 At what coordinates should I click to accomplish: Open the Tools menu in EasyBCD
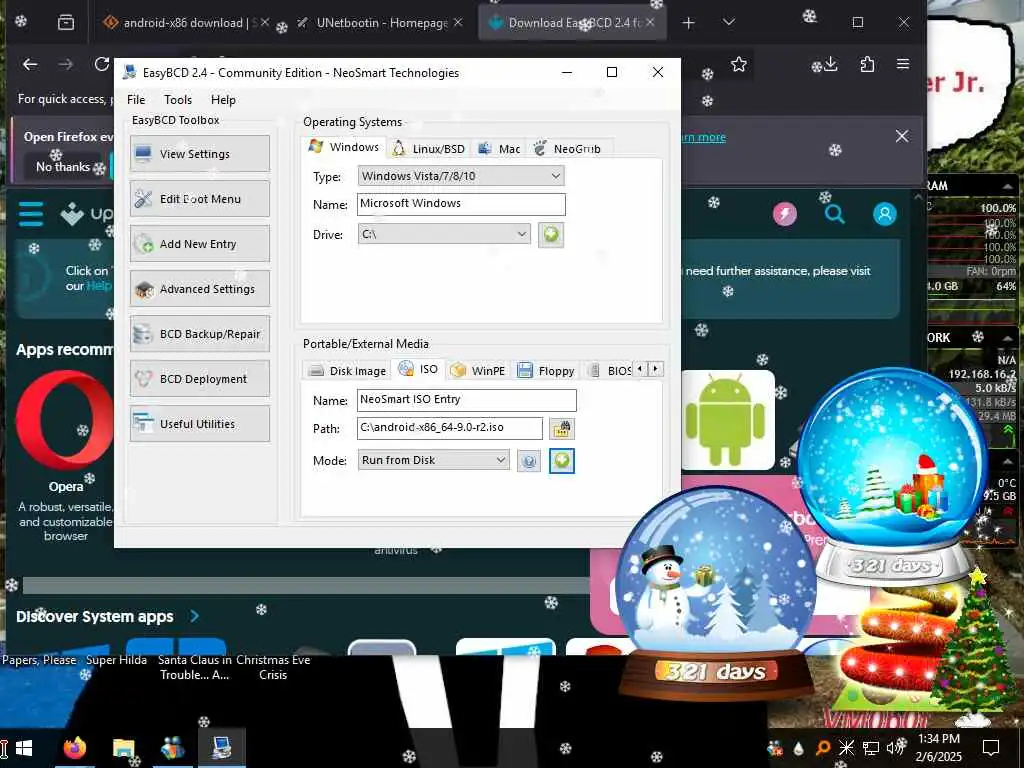pos(178,100)
